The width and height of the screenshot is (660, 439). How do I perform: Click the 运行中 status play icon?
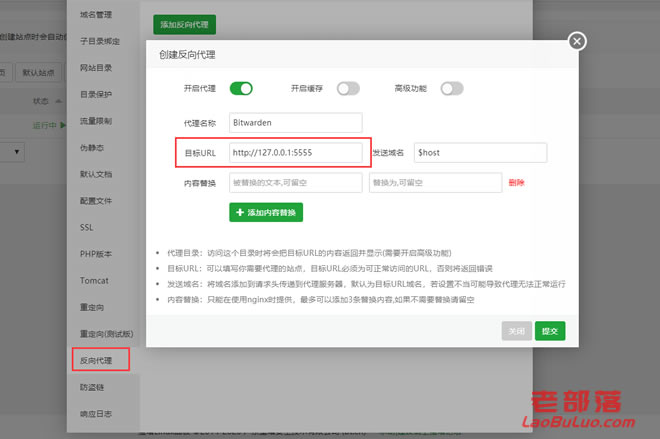(x=63, y=125)
